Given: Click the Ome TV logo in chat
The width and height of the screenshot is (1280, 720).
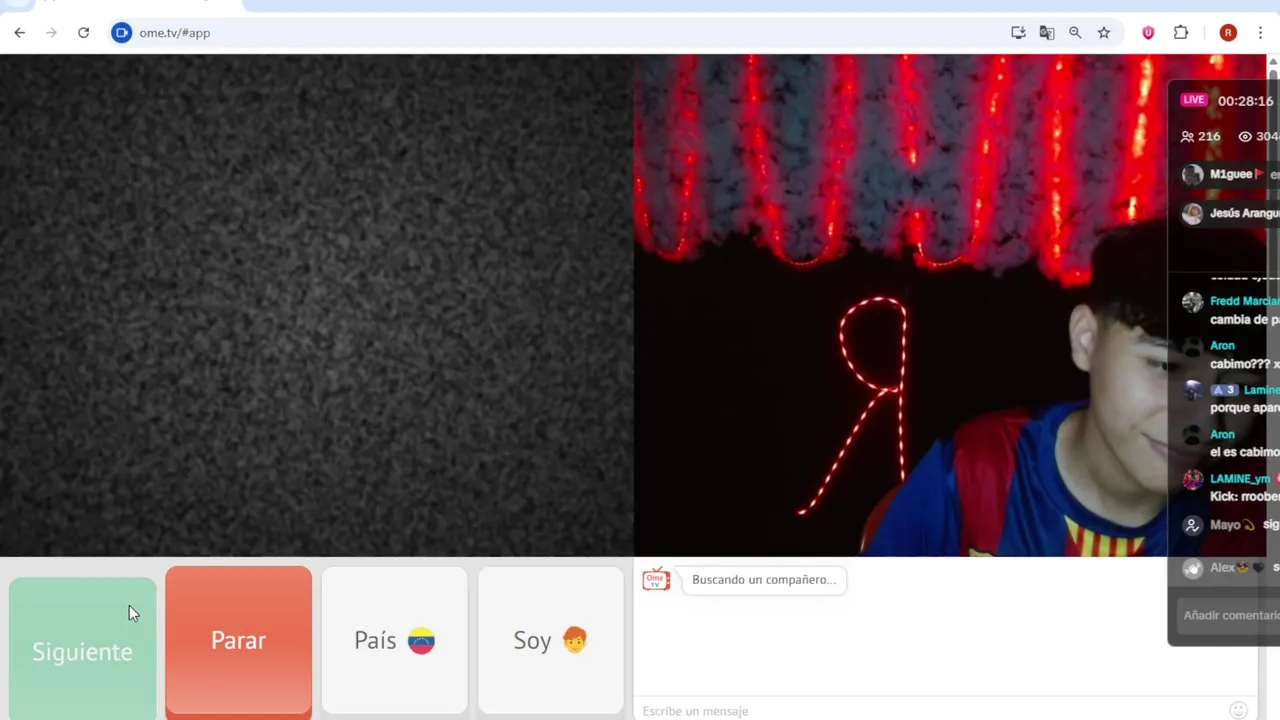Looking at the screenshot, I should tap(656, 579).
